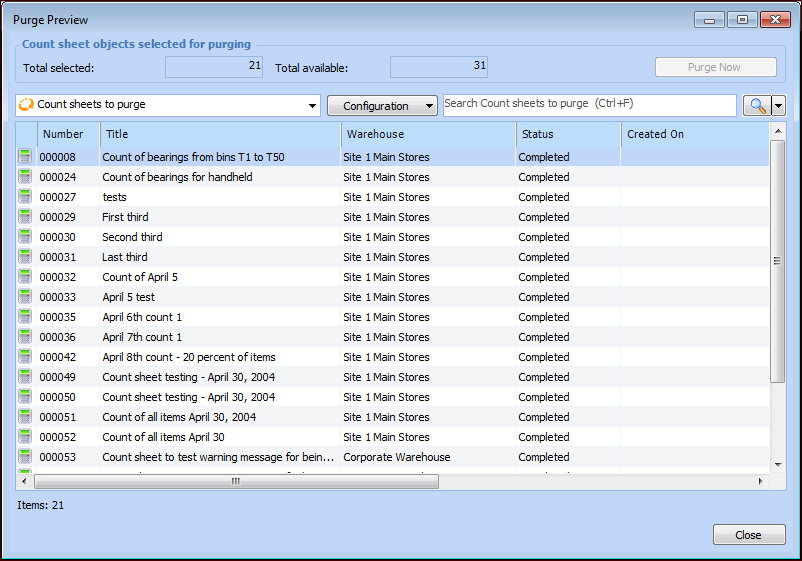The image size is (802, 561).
Task: Sort by the Title column header
Action: [220, 134]
